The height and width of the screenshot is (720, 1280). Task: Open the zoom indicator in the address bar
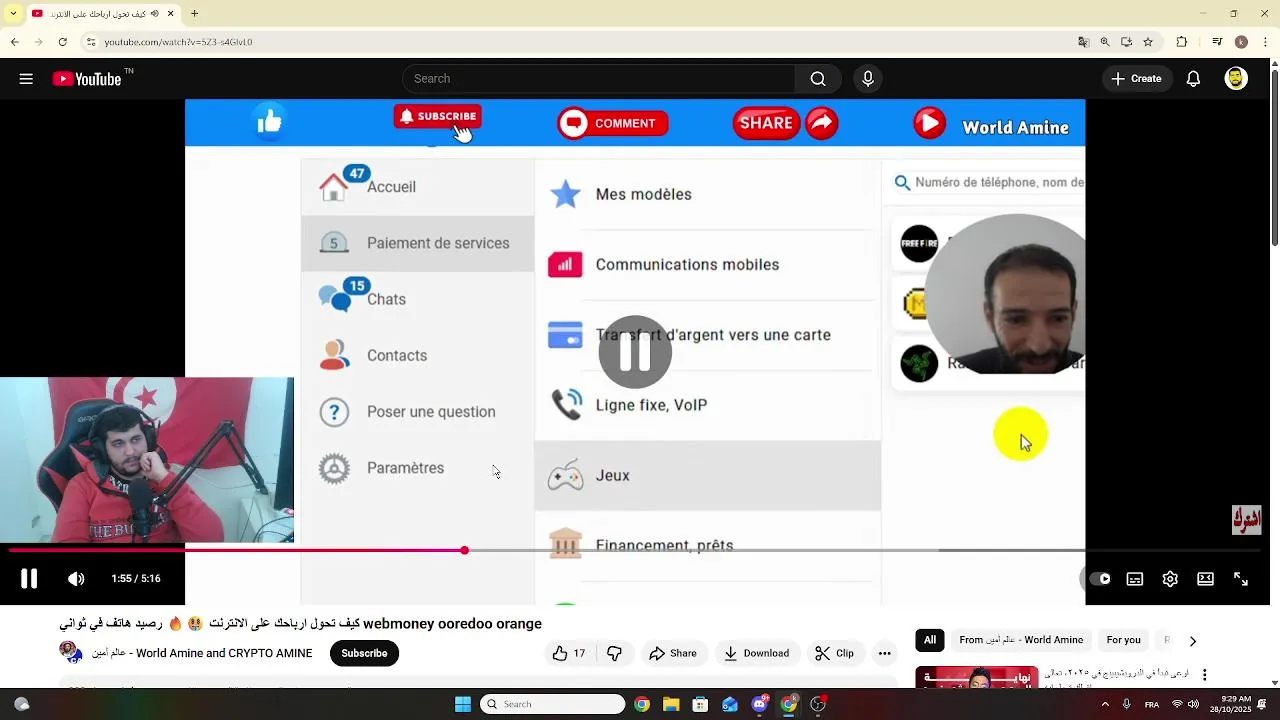click(x=1105, y=42)
